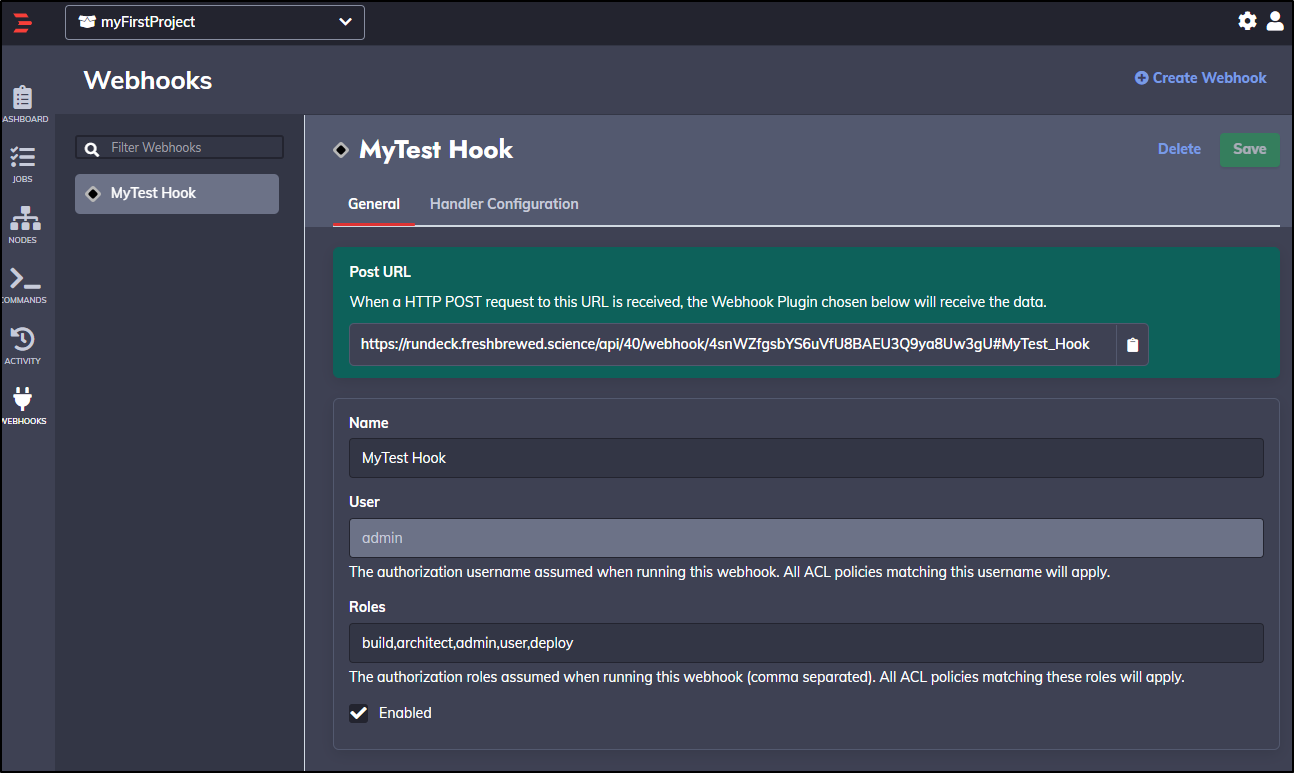Save the webhook changes
This screenshot has width=1294, height=773.
pos(1250,150)
